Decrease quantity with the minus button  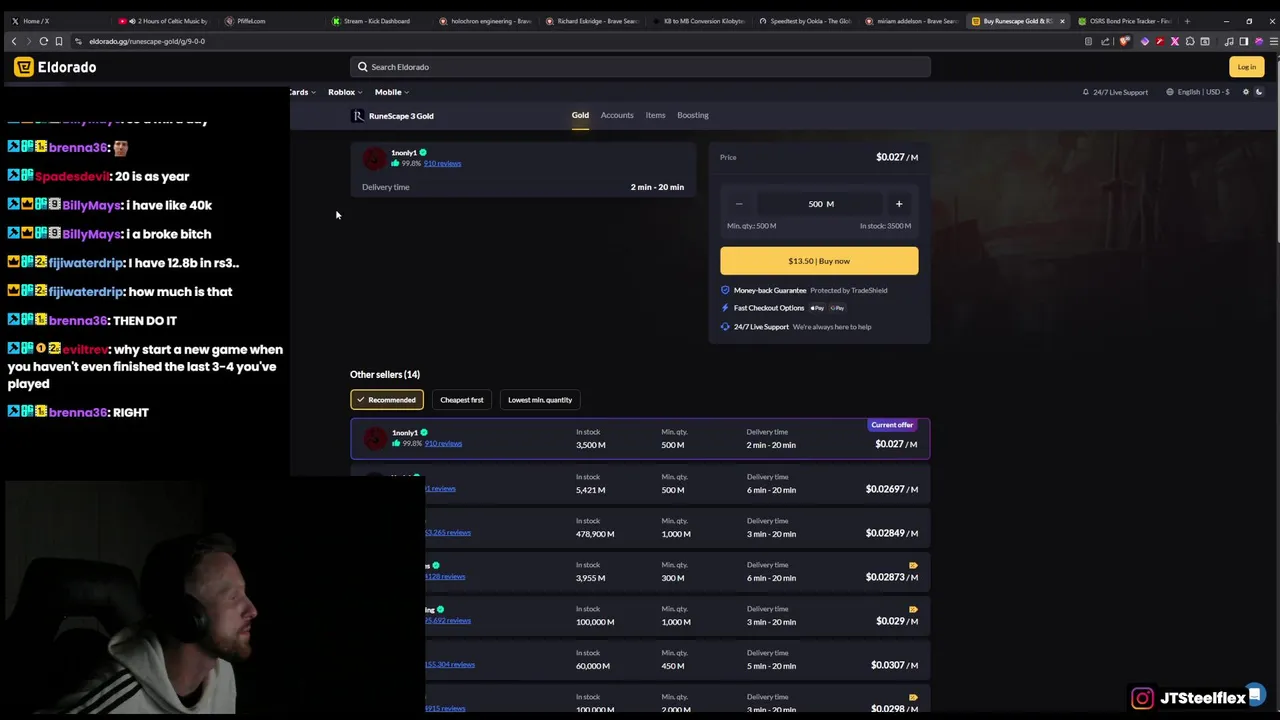(739, 204)
